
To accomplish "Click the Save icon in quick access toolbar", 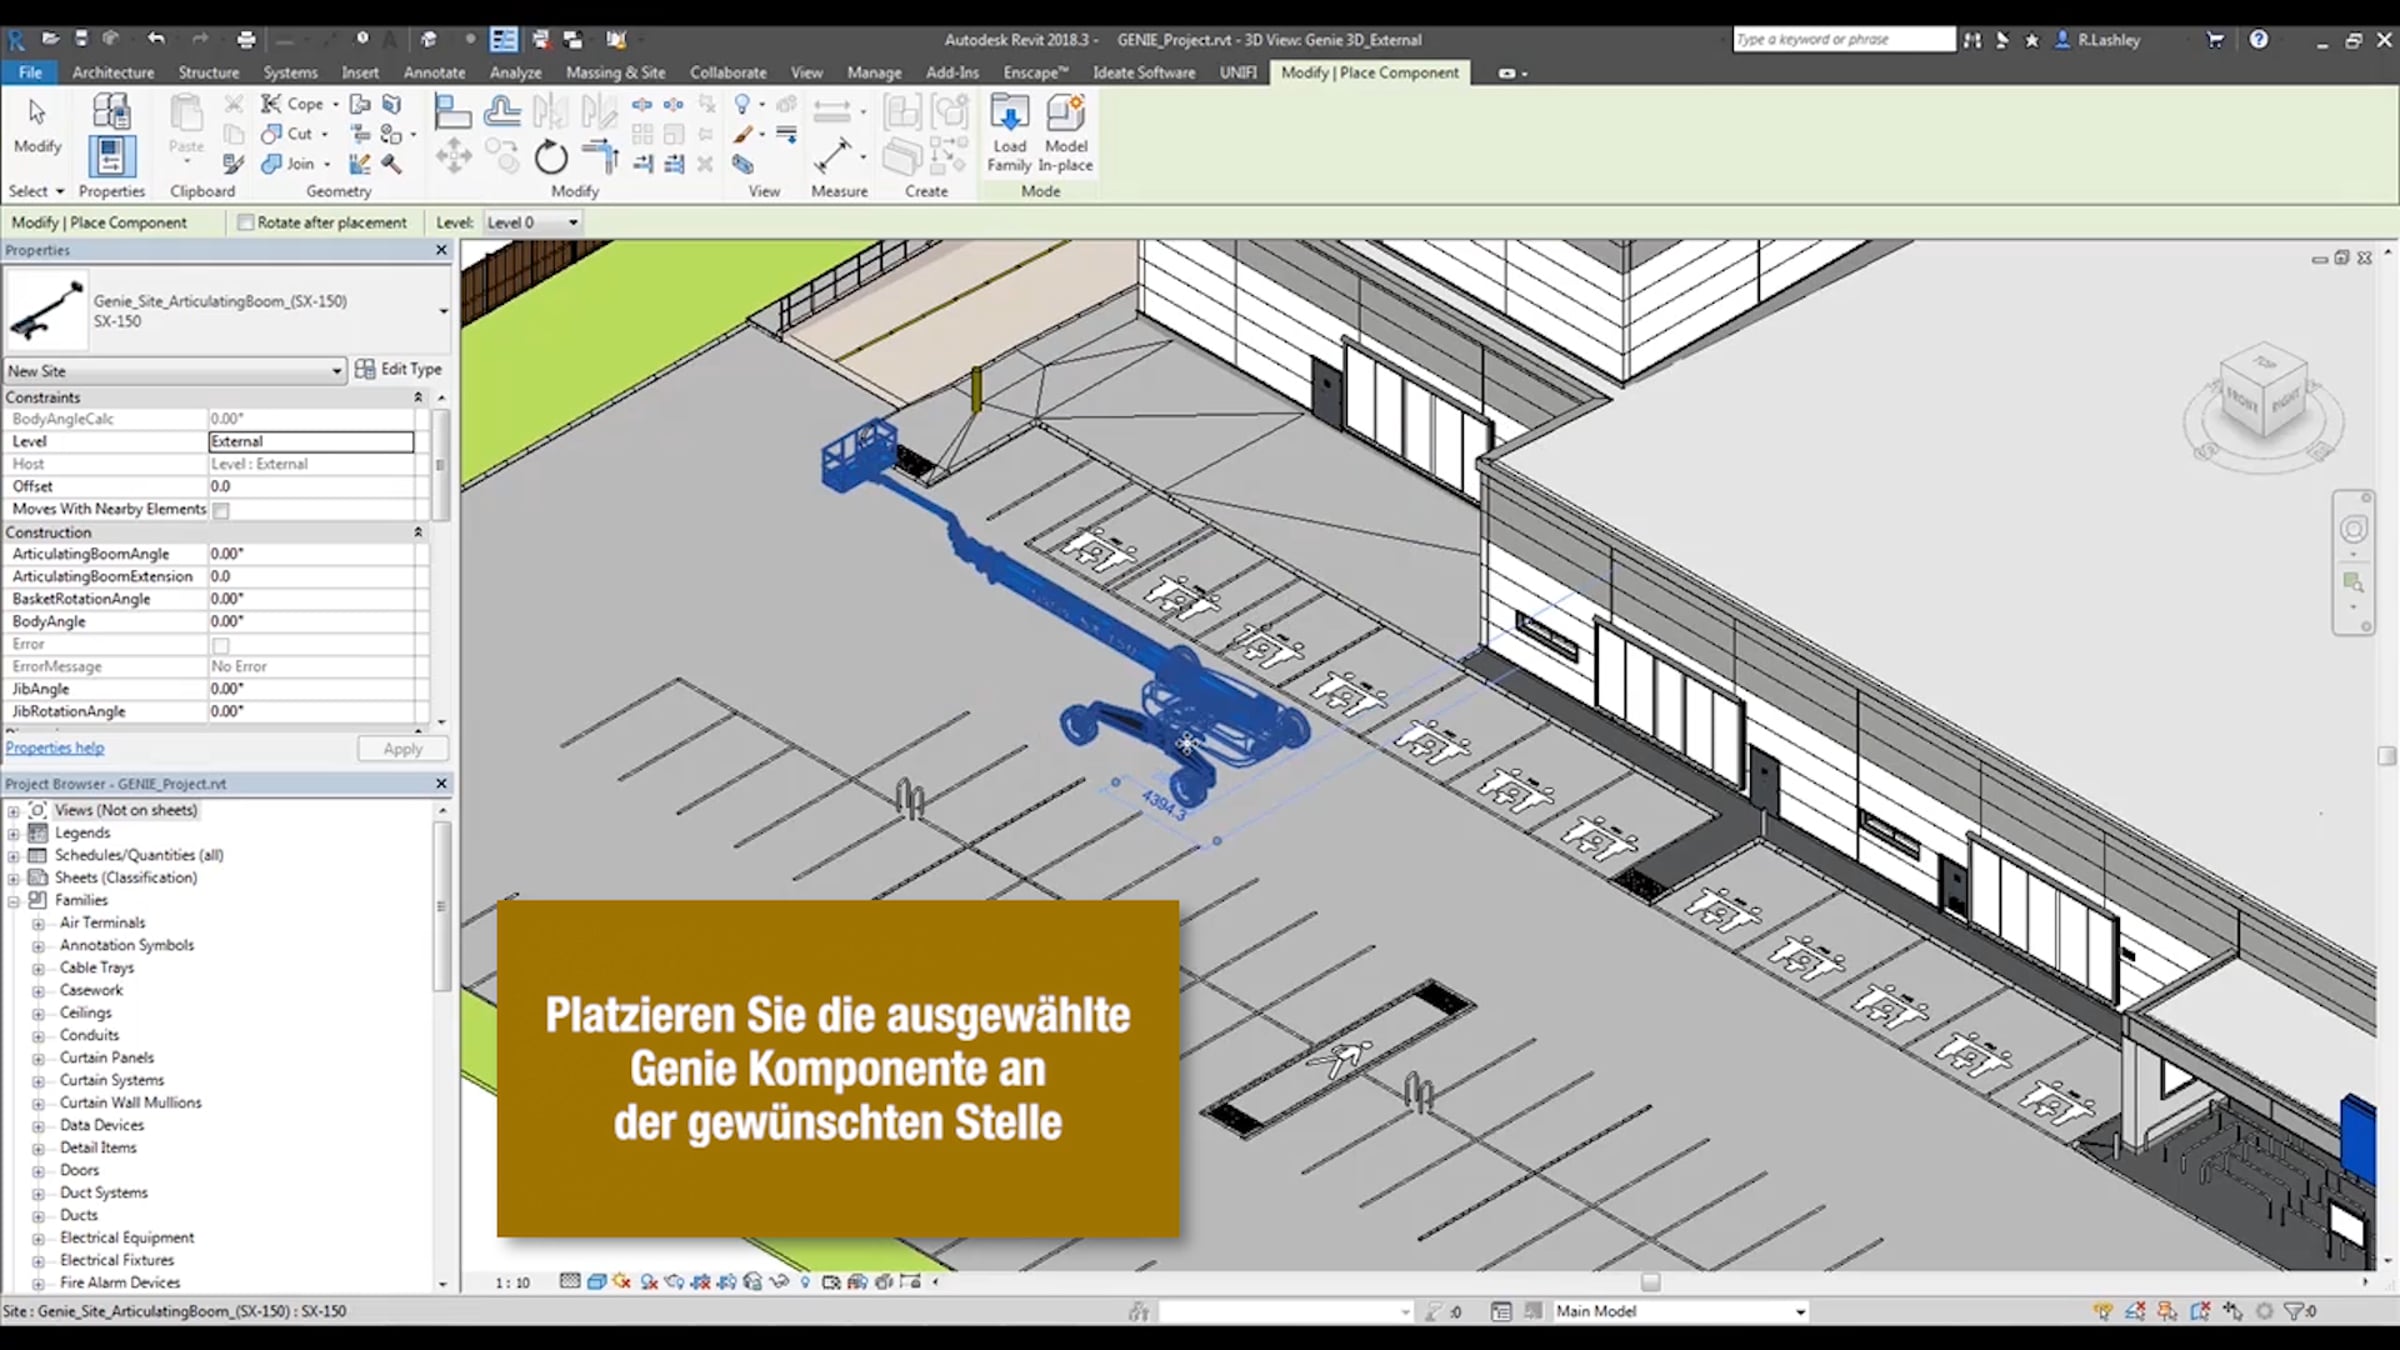I will tap(81, 39).
